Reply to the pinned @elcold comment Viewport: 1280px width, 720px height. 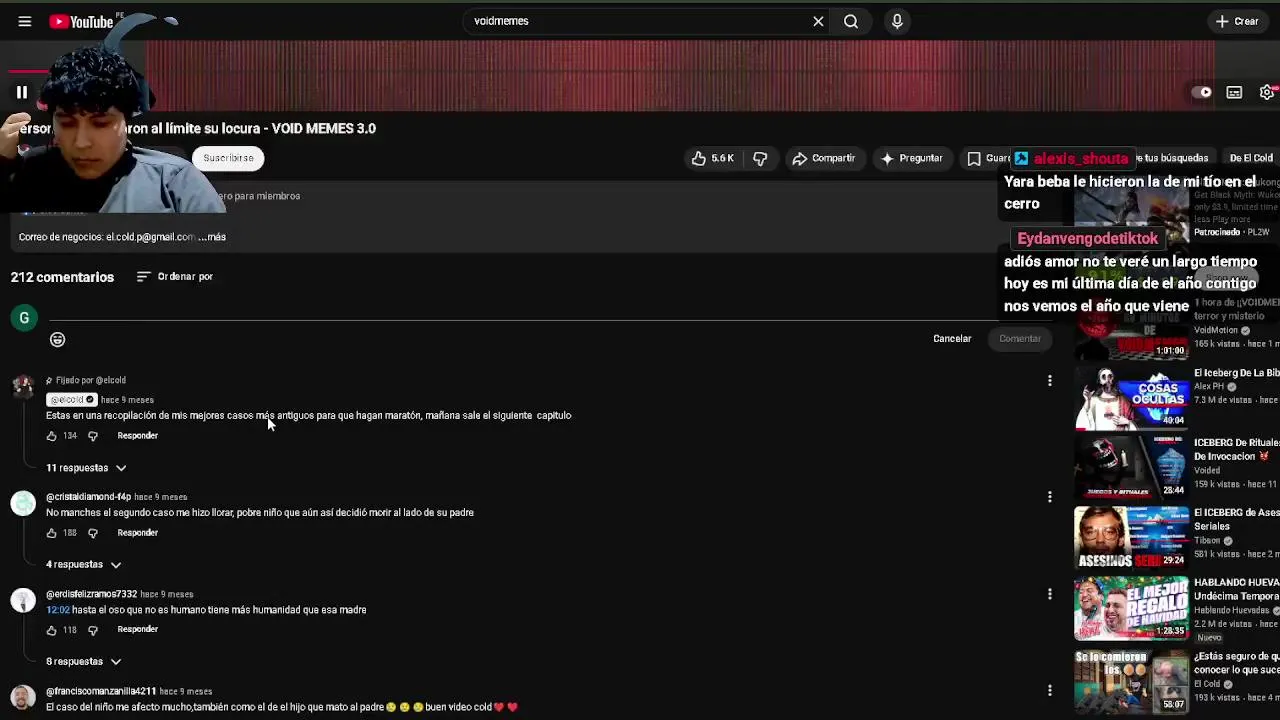click(138, 436)
